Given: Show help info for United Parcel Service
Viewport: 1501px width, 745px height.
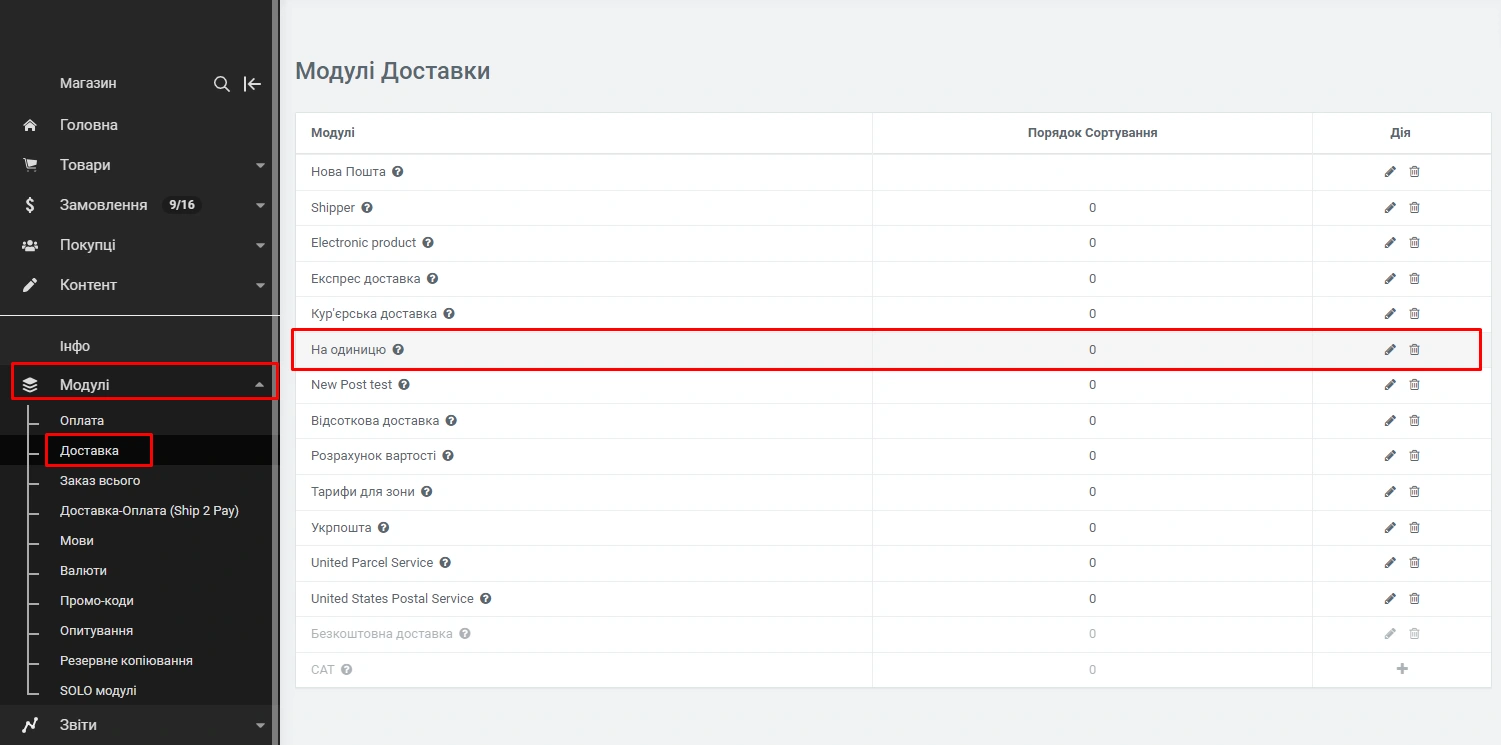Looking at the screenshot, I should [x=445, y=563].
